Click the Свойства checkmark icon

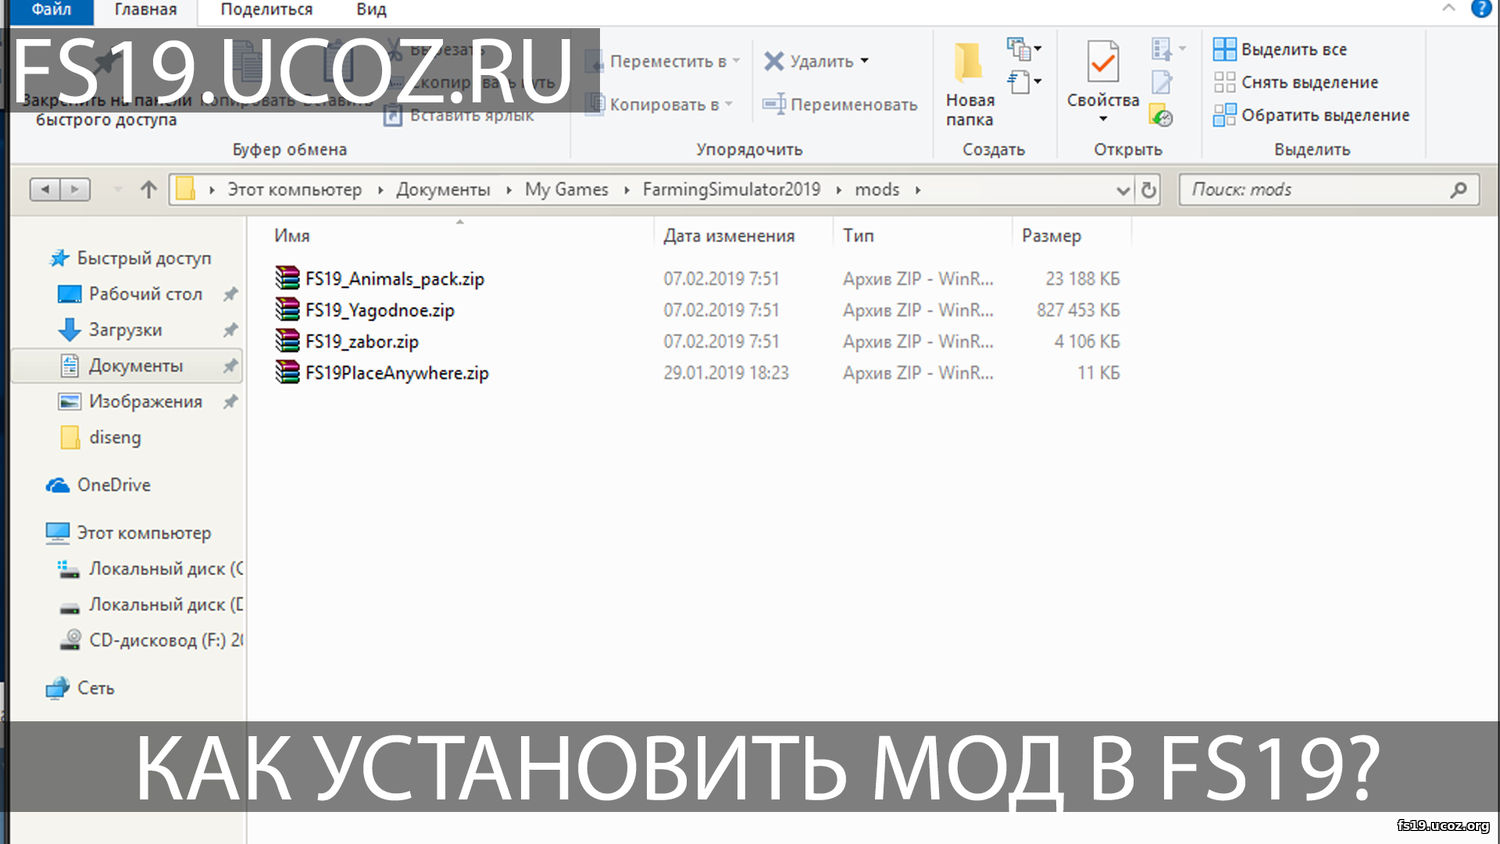pos(1103,62)
